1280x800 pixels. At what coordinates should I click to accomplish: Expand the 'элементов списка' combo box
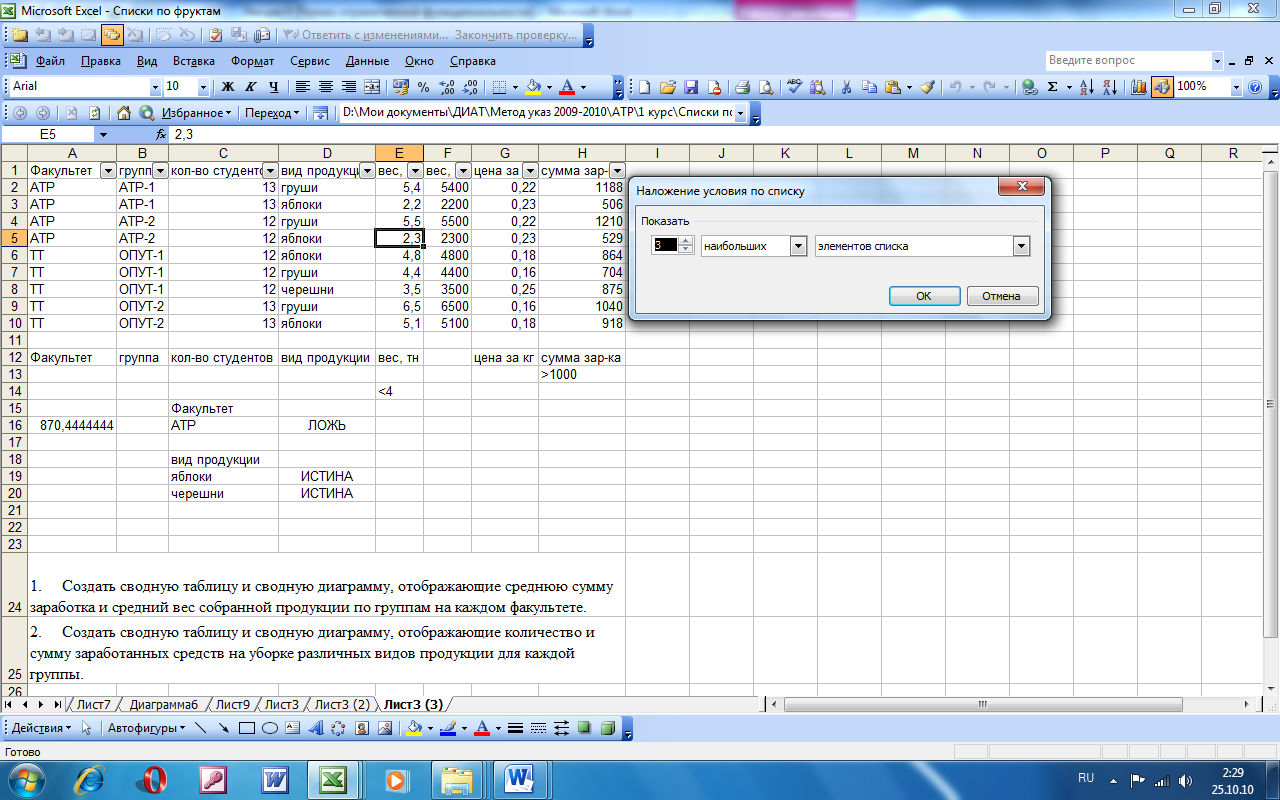coord(1020,246)
